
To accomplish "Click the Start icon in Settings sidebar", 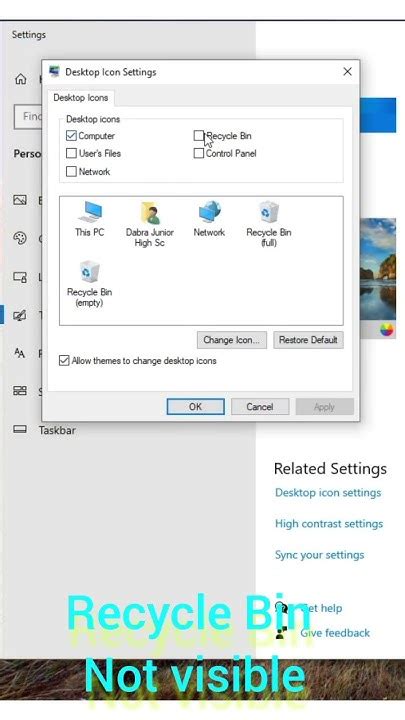I will tap(20, 391).
